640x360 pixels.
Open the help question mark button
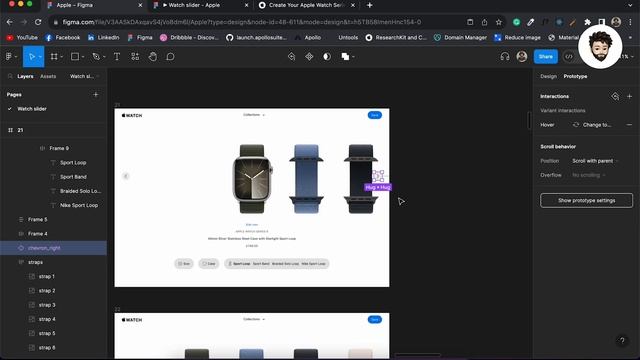[622, 341]
